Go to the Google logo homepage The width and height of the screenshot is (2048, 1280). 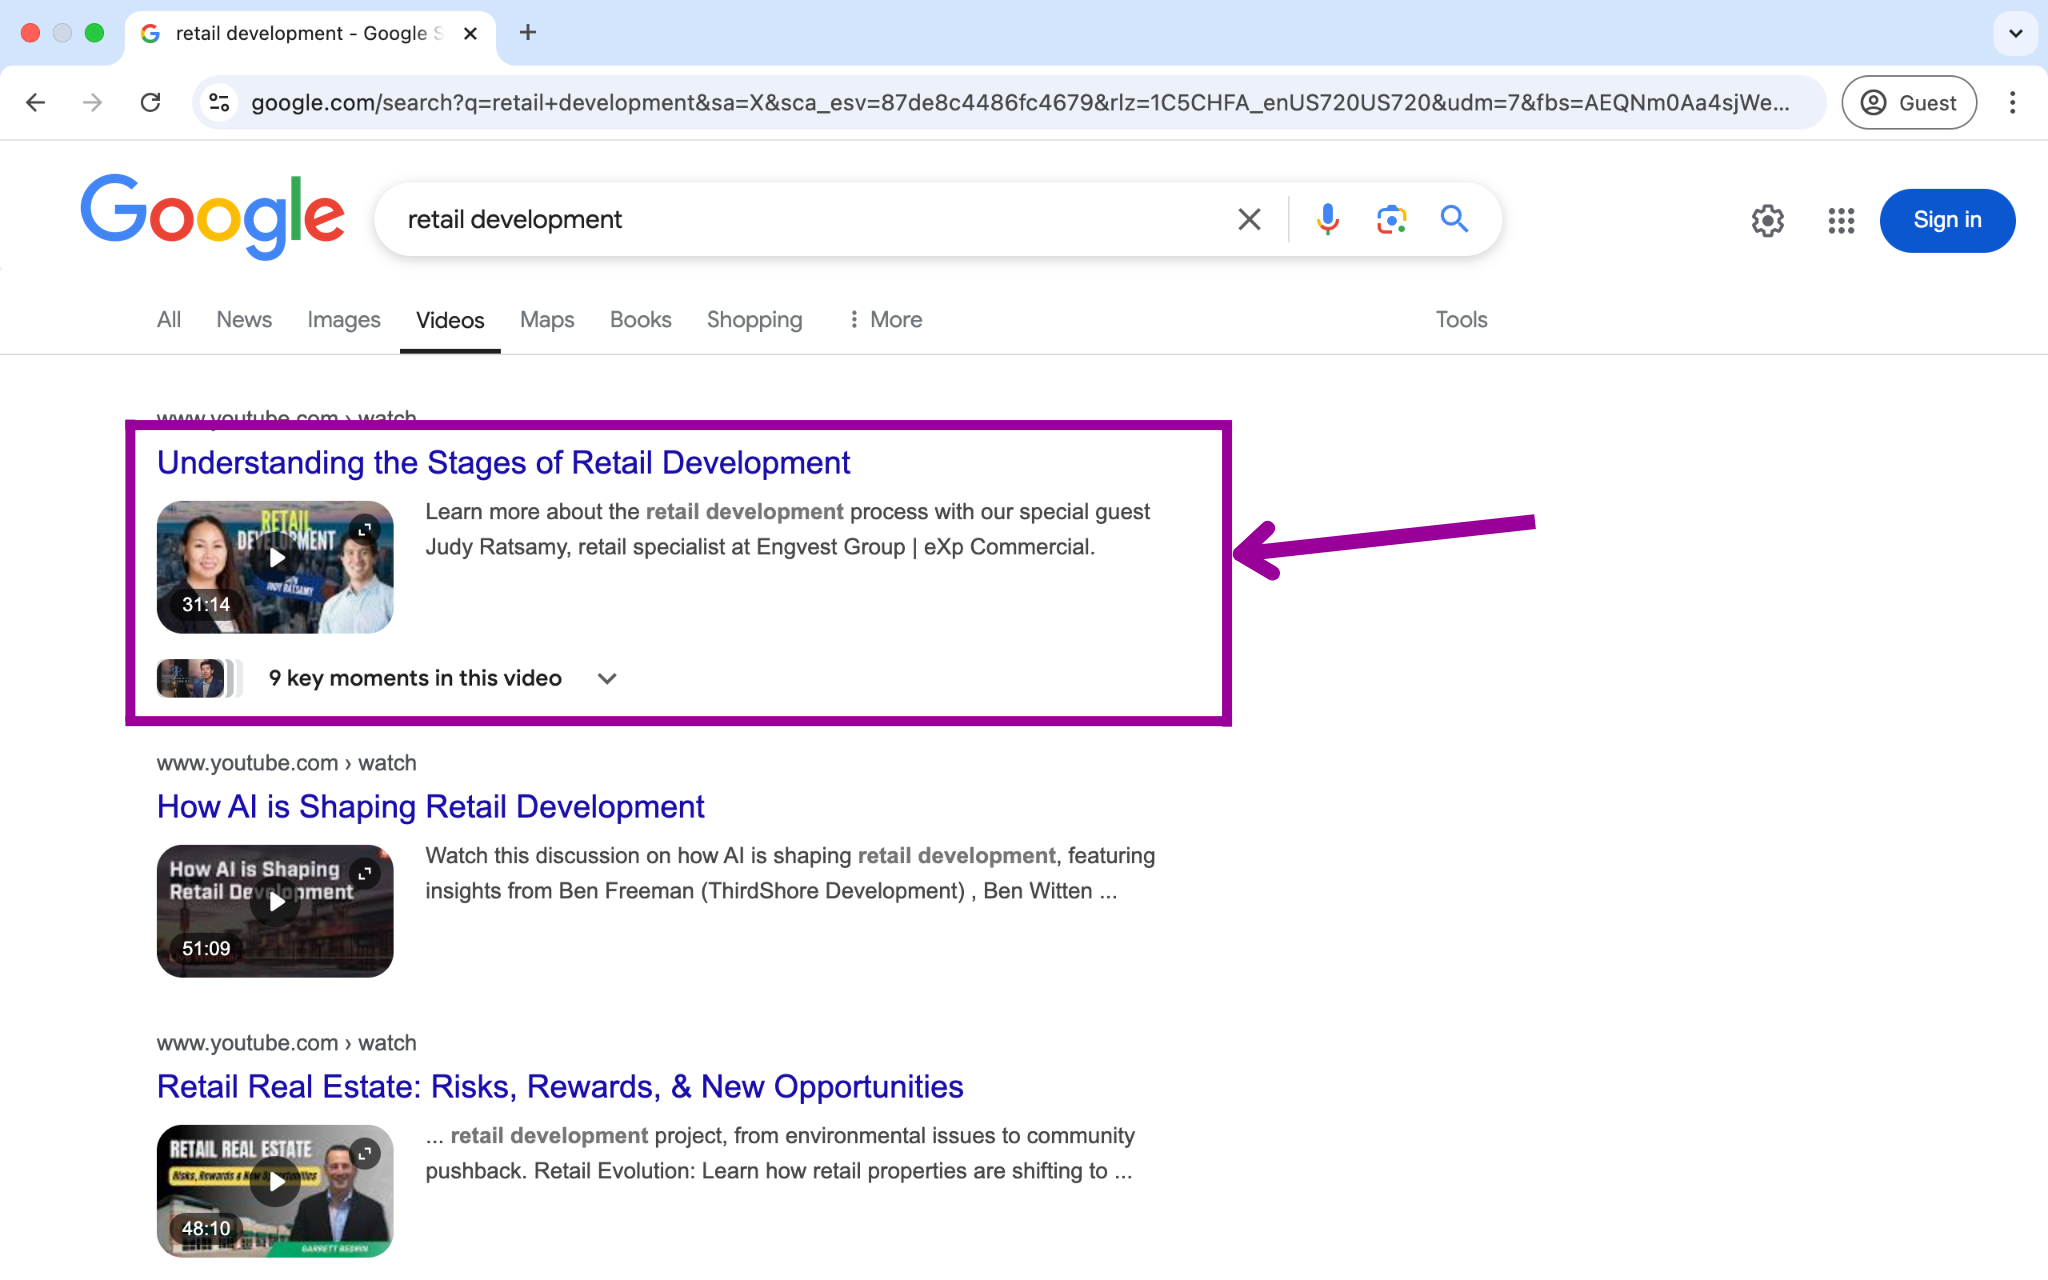213,217
